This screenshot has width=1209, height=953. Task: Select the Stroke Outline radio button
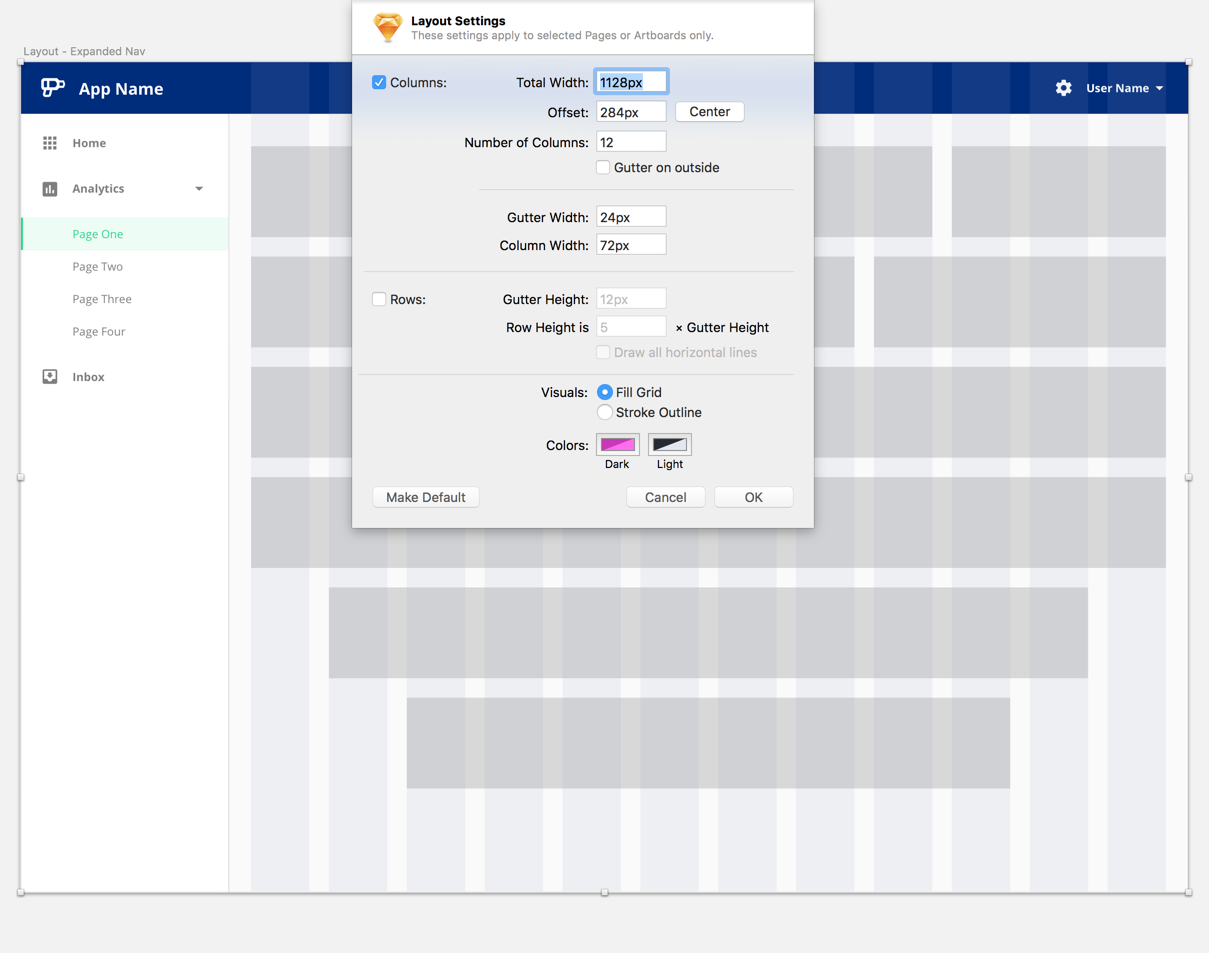(x=604, y=412)
